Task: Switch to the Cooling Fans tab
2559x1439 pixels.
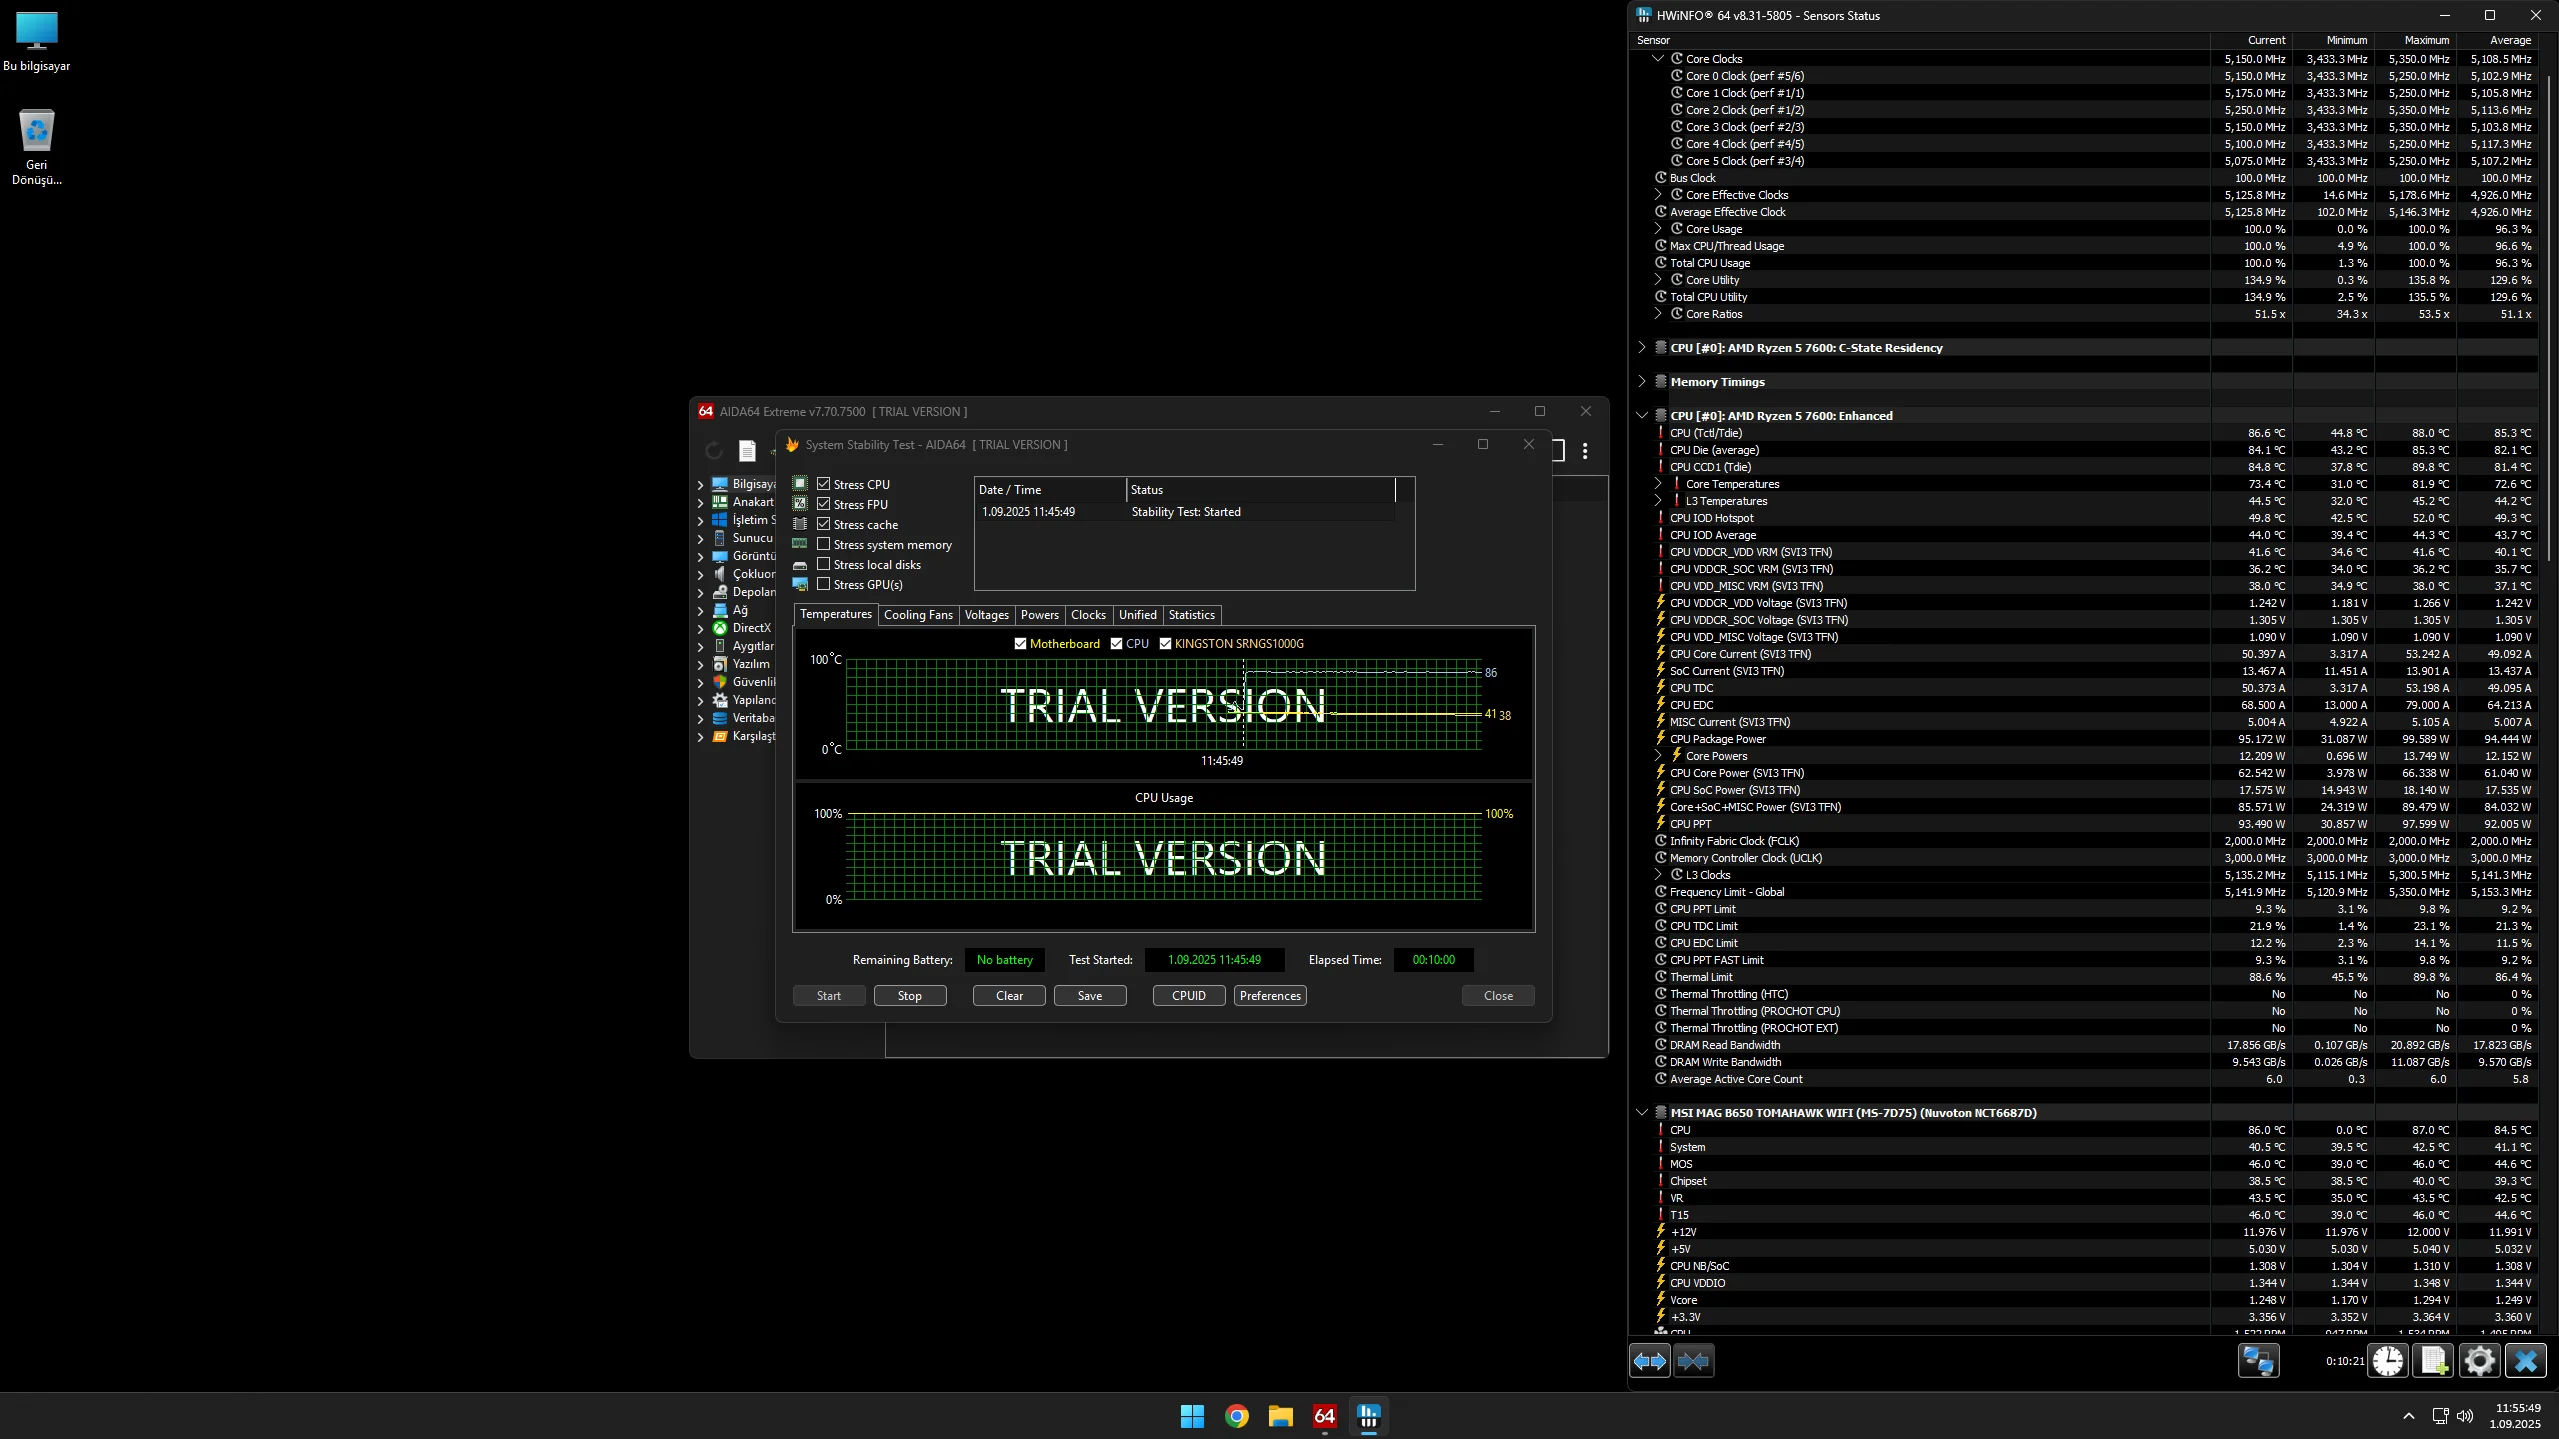Action: click(917, 615)
